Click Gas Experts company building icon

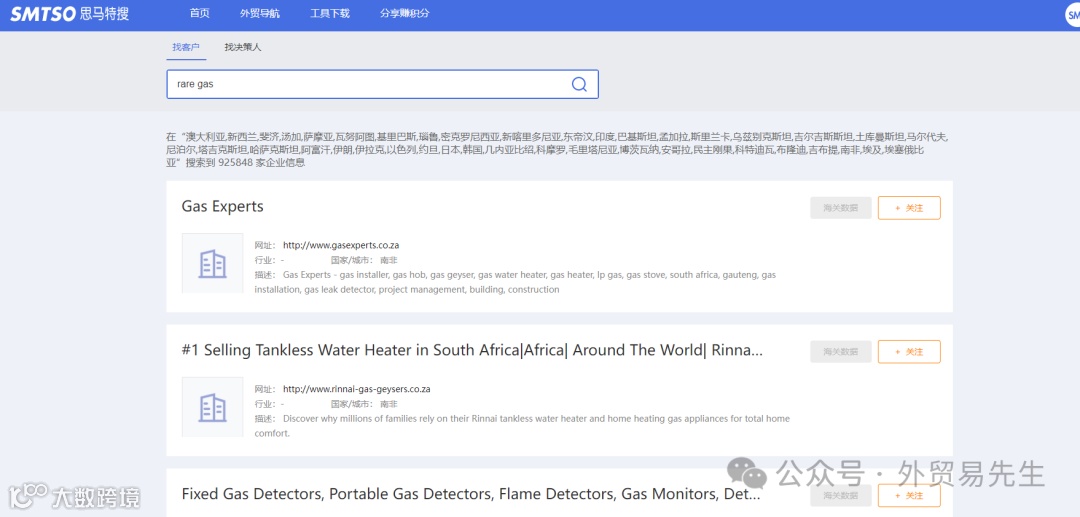212,264
